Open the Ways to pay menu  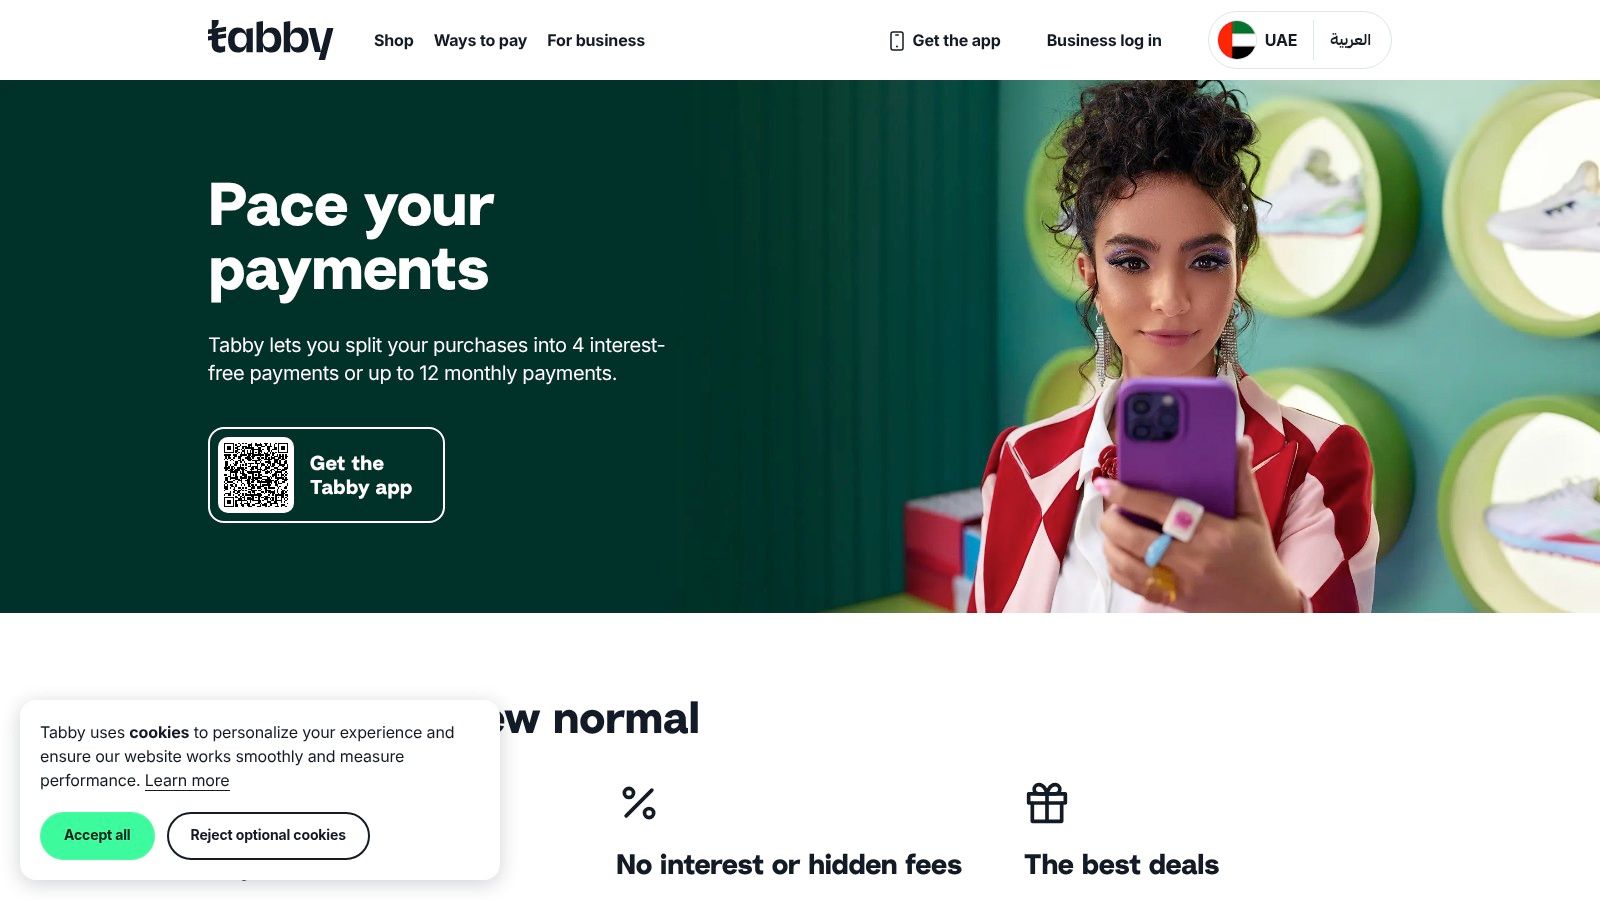click(x=480, y=40)
